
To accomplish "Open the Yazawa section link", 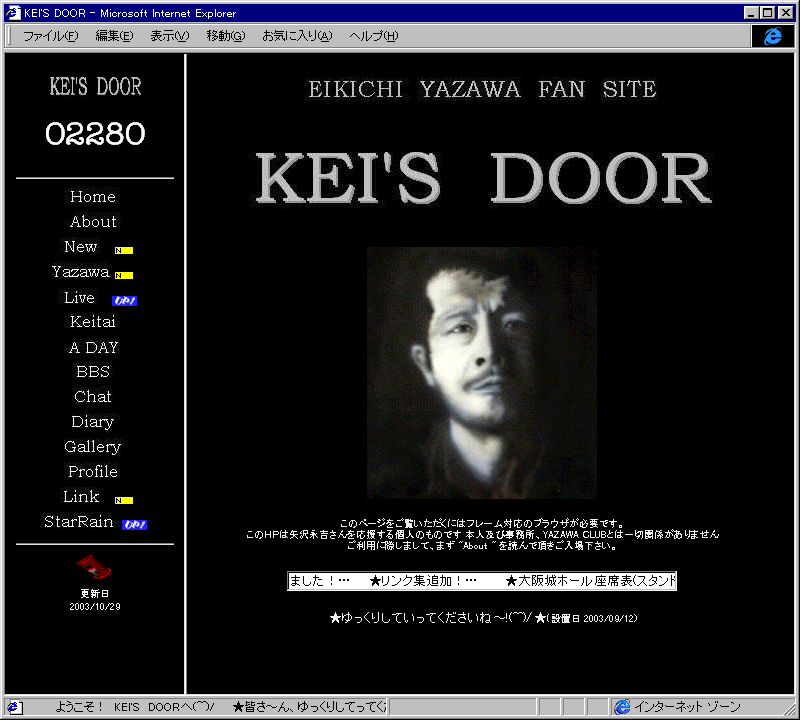I will coord(81,271).
